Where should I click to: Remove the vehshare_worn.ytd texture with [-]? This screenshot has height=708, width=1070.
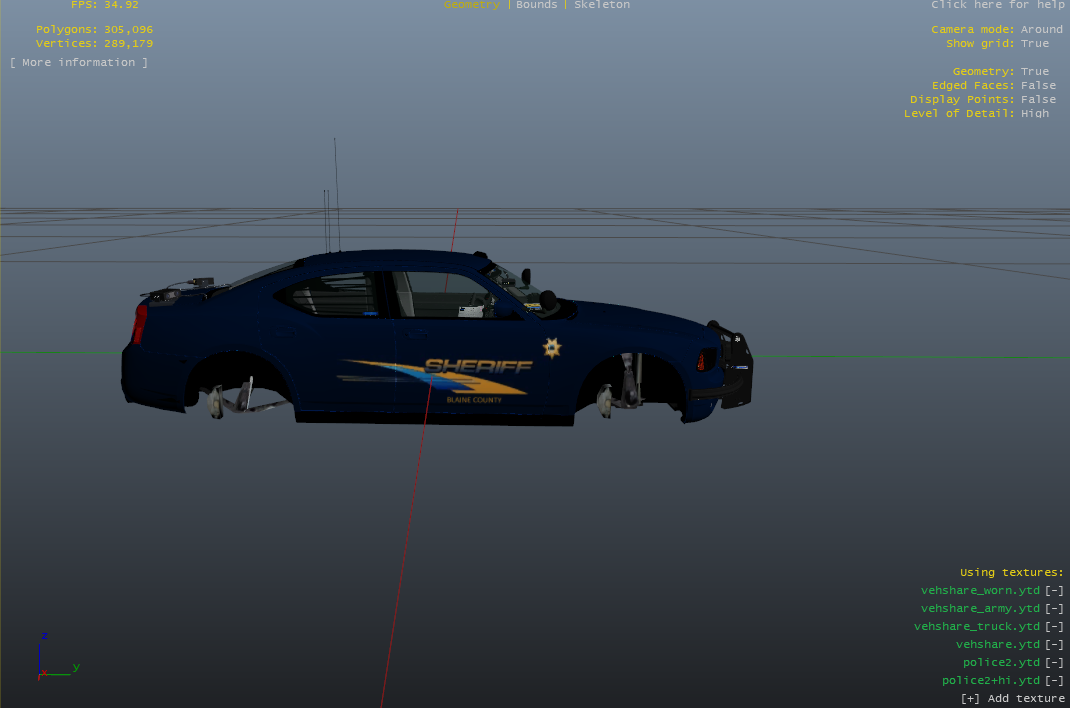click(x=1054, y=590)
